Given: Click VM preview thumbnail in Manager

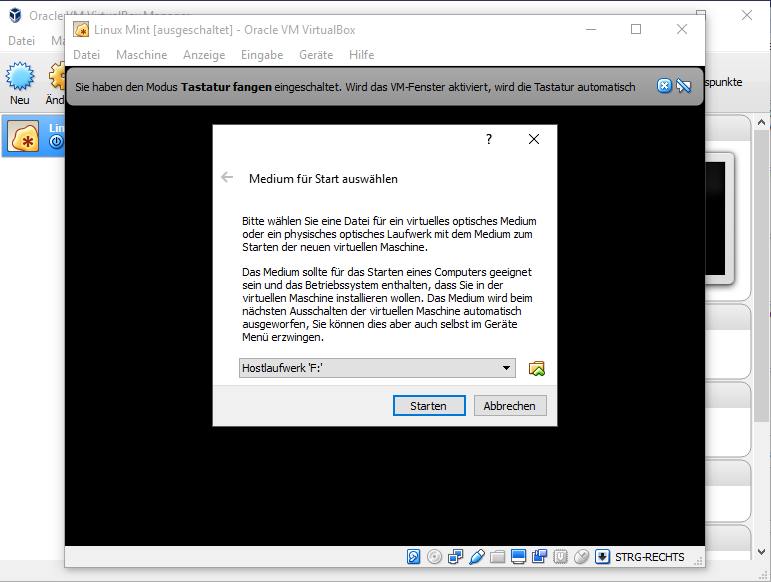Looking at the screenshot, I should click(719, 219).
